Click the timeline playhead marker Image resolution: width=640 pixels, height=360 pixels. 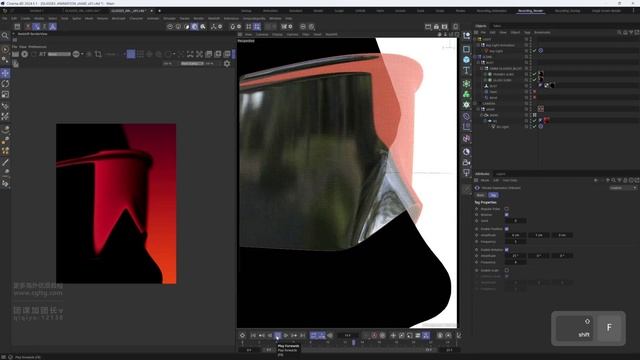point(353,342)
